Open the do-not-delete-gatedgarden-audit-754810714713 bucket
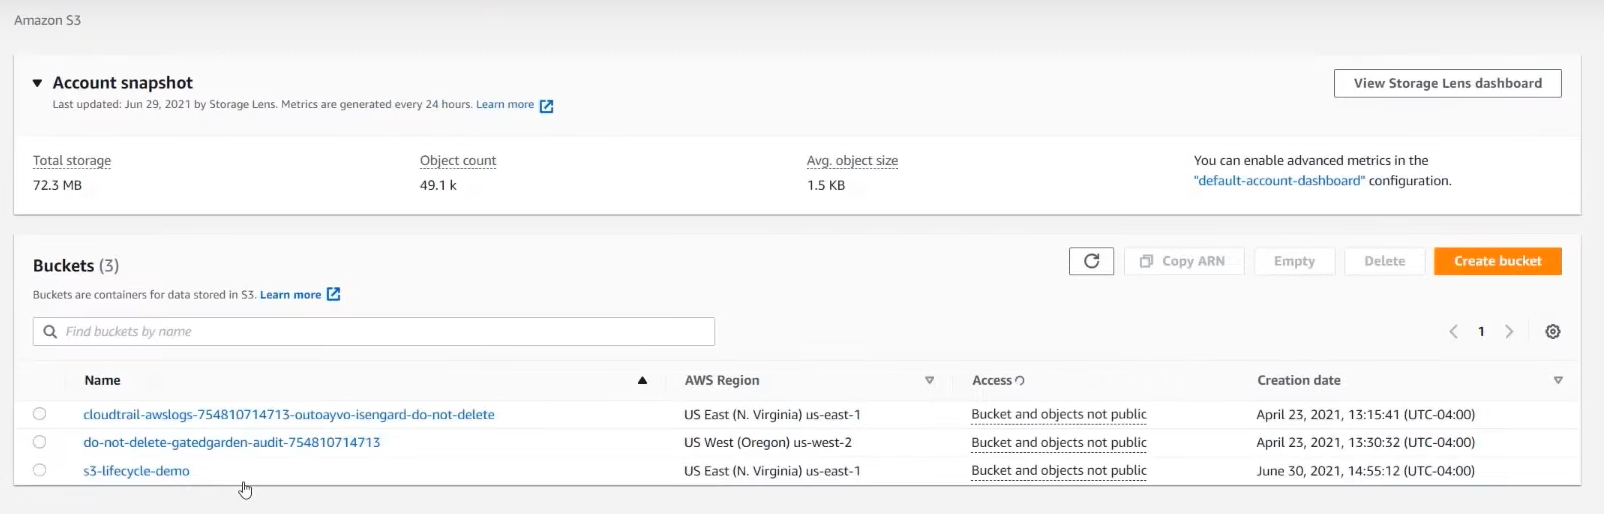Image resolution: width=1604 pixels, height=514 pixels. 231,442
